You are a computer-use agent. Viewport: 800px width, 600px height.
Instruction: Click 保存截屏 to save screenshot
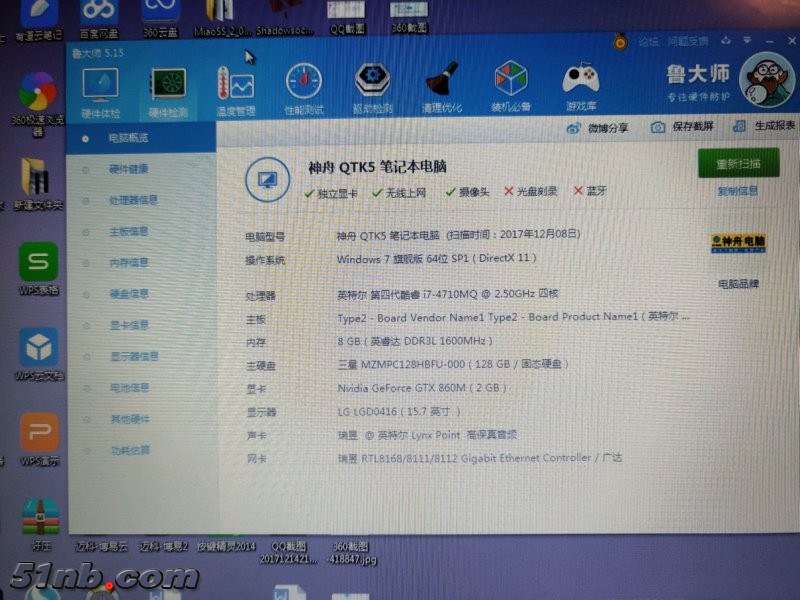[682, 127]
